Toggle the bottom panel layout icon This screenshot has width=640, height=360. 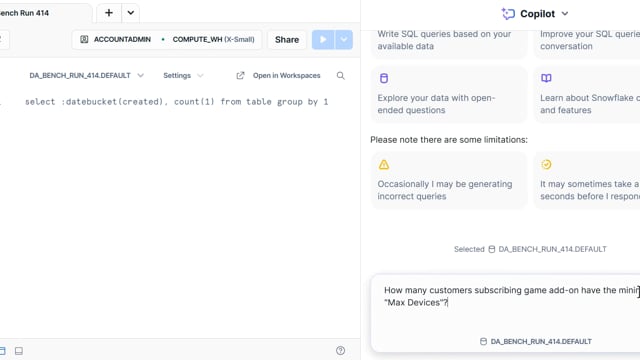[19, 351]
